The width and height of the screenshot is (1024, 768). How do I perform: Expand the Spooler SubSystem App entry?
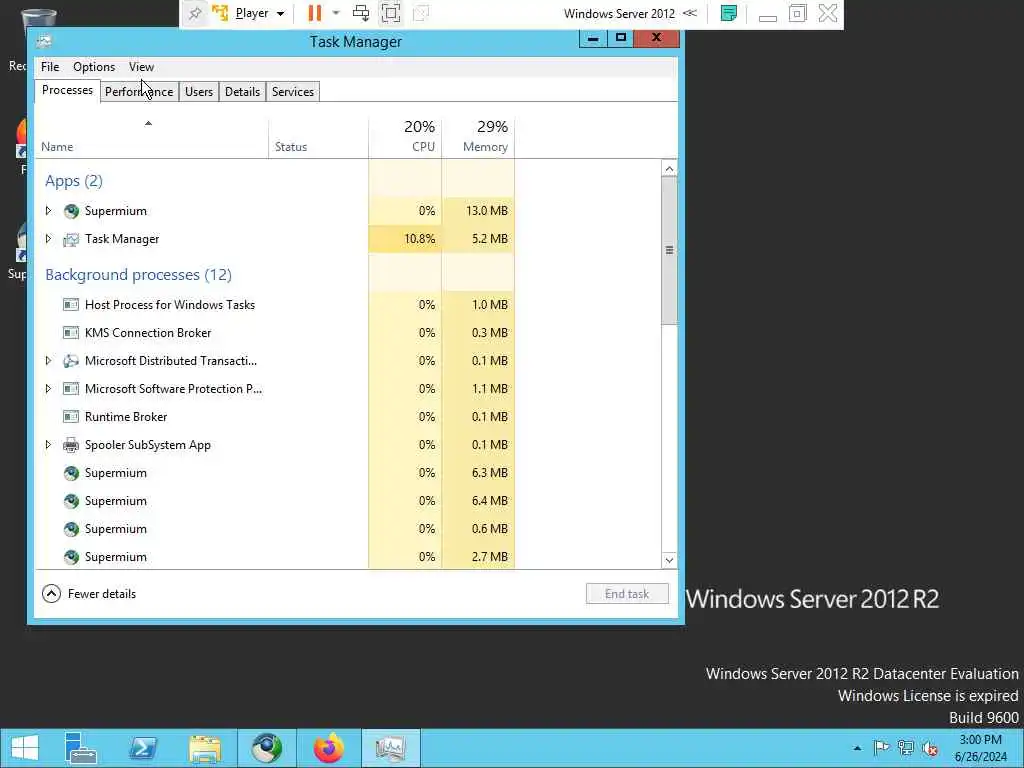tap(48, 445)
